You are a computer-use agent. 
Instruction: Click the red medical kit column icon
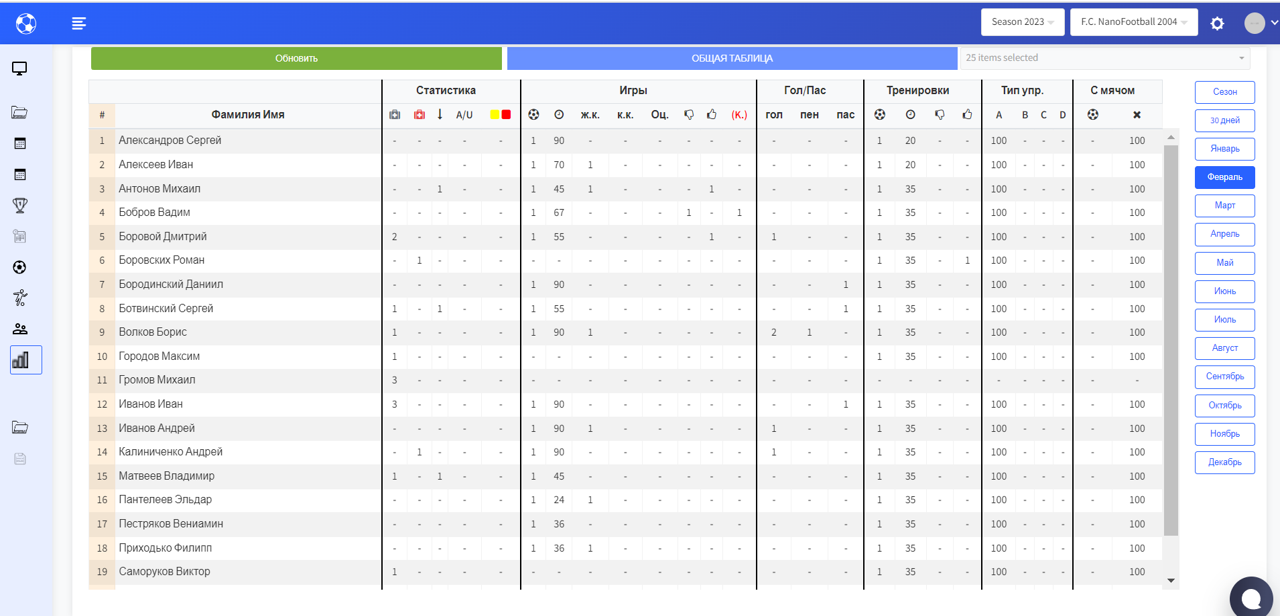coord(419,115)
